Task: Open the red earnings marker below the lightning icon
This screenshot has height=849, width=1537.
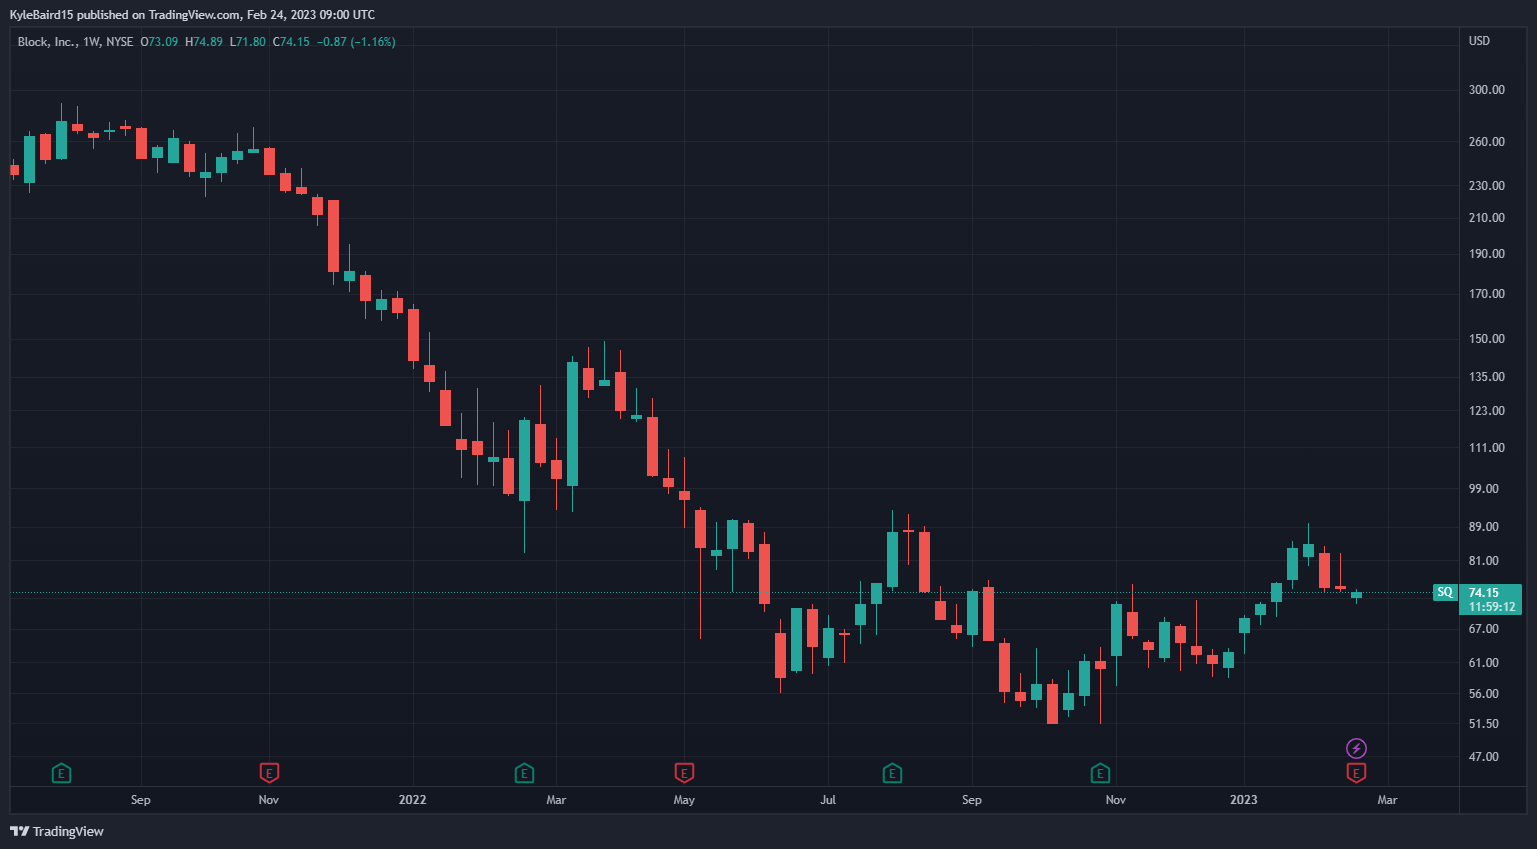Action: point(1356,773)
